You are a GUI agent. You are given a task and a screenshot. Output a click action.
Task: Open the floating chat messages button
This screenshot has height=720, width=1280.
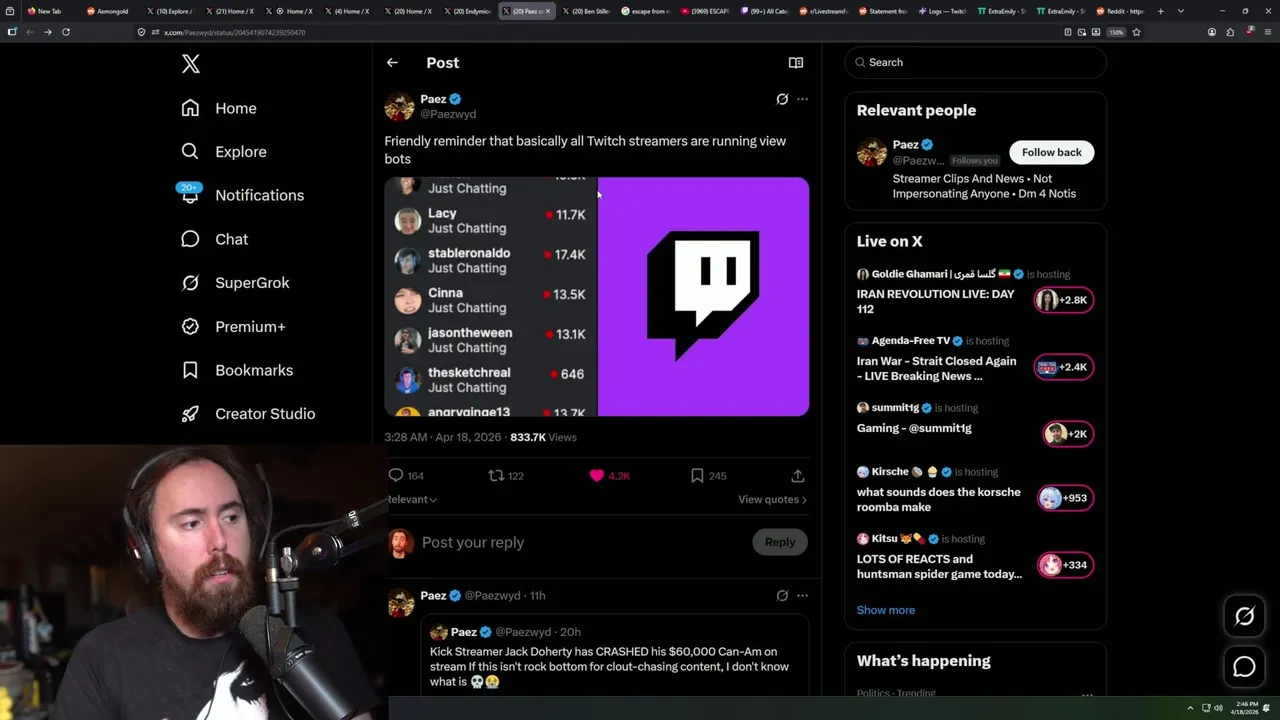tap(1244, 666)
